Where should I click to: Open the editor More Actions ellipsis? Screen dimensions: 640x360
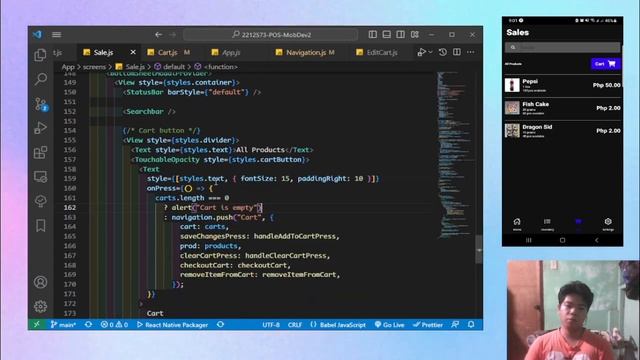tap(471, 52)
